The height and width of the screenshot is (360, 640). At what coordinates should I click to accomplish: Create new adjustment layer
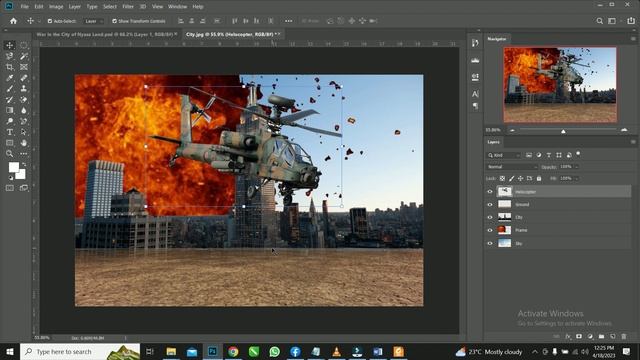590,337
